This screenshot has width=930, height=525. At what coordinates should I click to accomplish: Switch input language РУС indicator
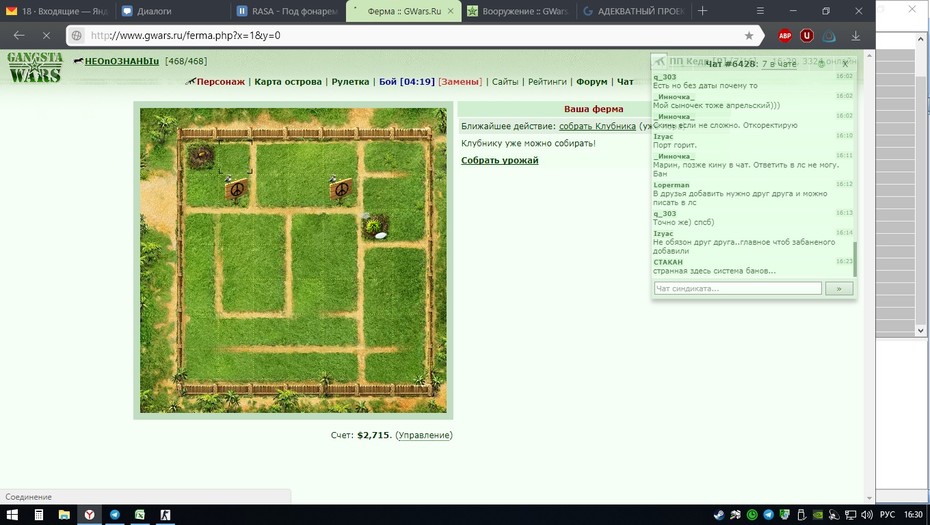887,515
